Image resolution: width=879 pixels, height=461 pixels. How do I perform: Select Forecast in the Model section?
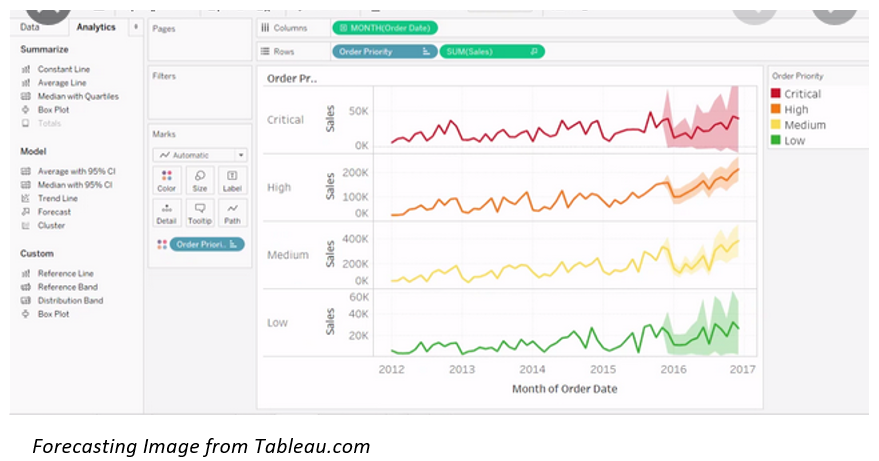pos(54,212)
